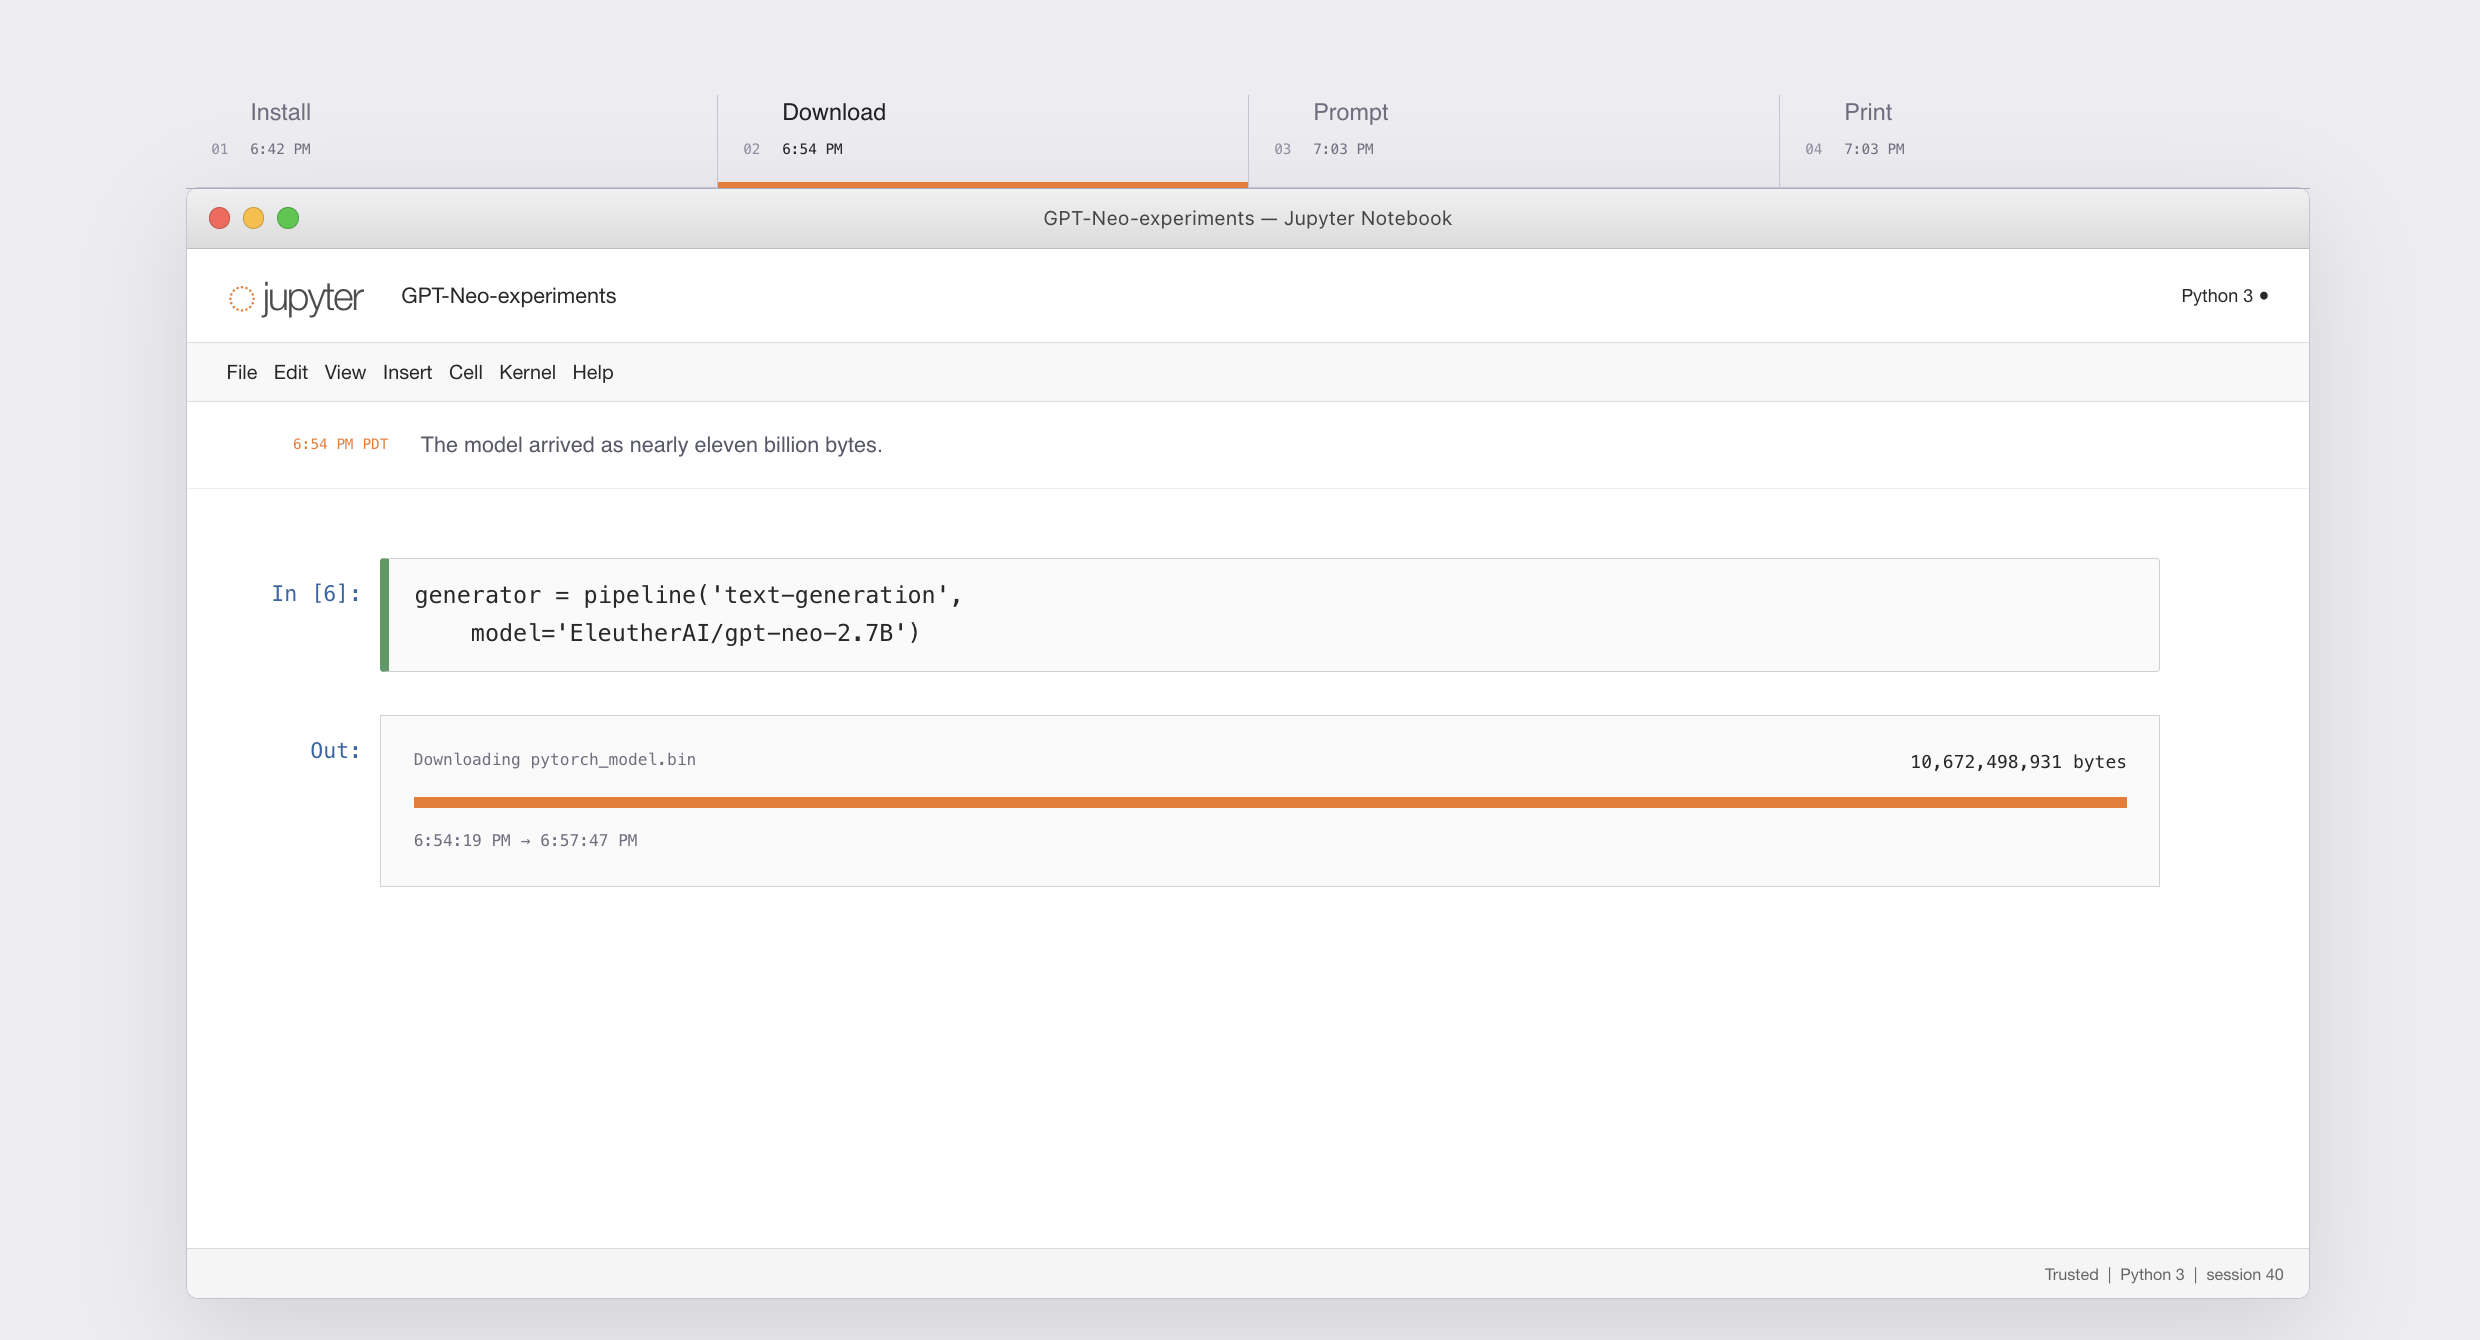Minimize the window with yellow button
2480x1340 pixels.
pos(254,218)
